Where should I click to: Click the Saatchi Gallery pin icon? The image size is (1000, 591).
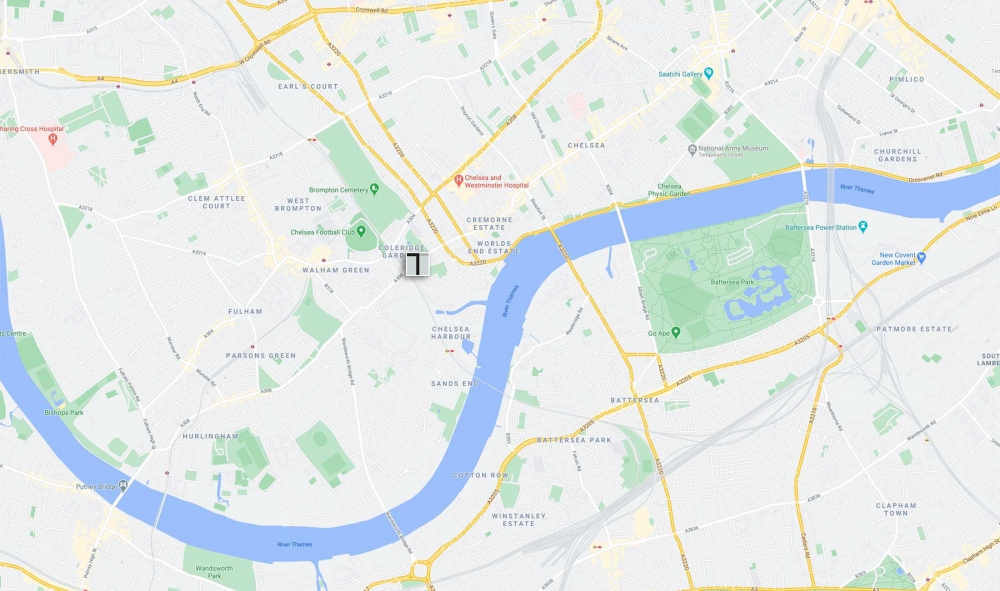[708, 73]
